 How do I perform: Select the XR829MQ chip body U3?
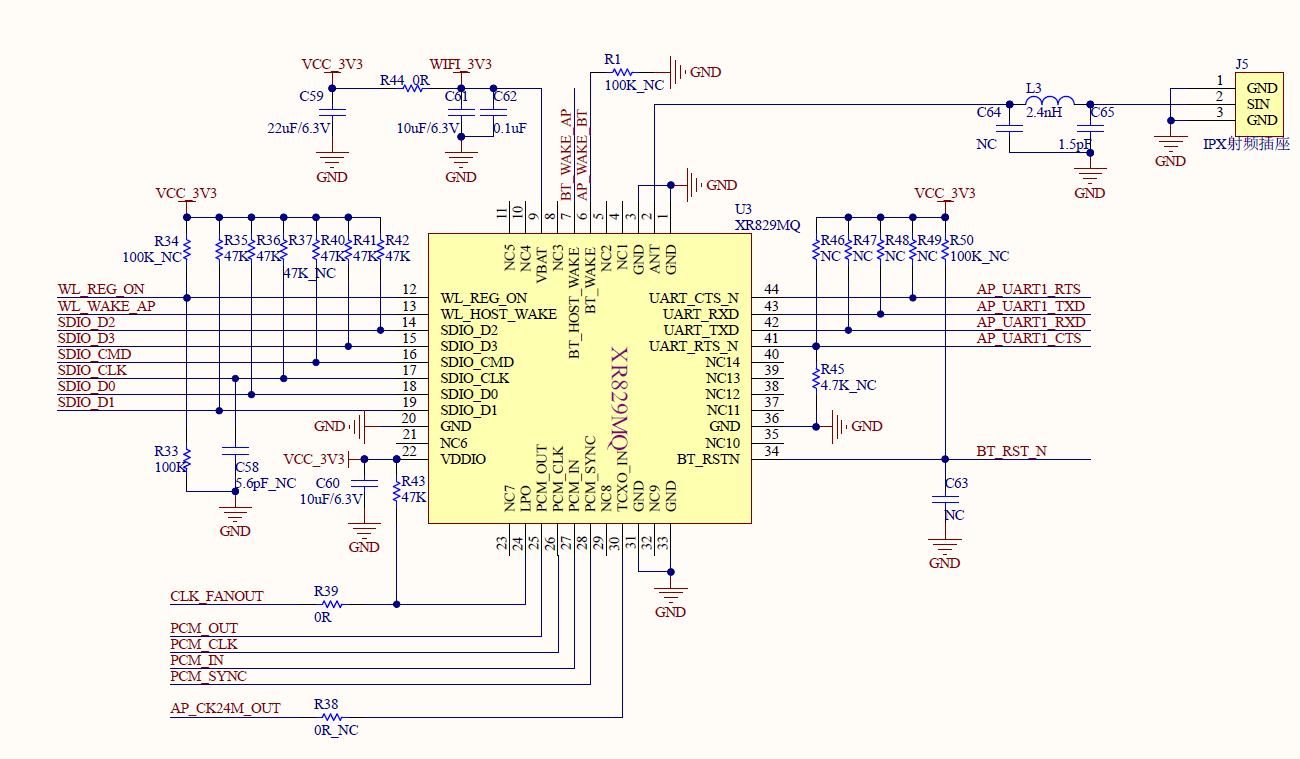(x=589, y=378)
